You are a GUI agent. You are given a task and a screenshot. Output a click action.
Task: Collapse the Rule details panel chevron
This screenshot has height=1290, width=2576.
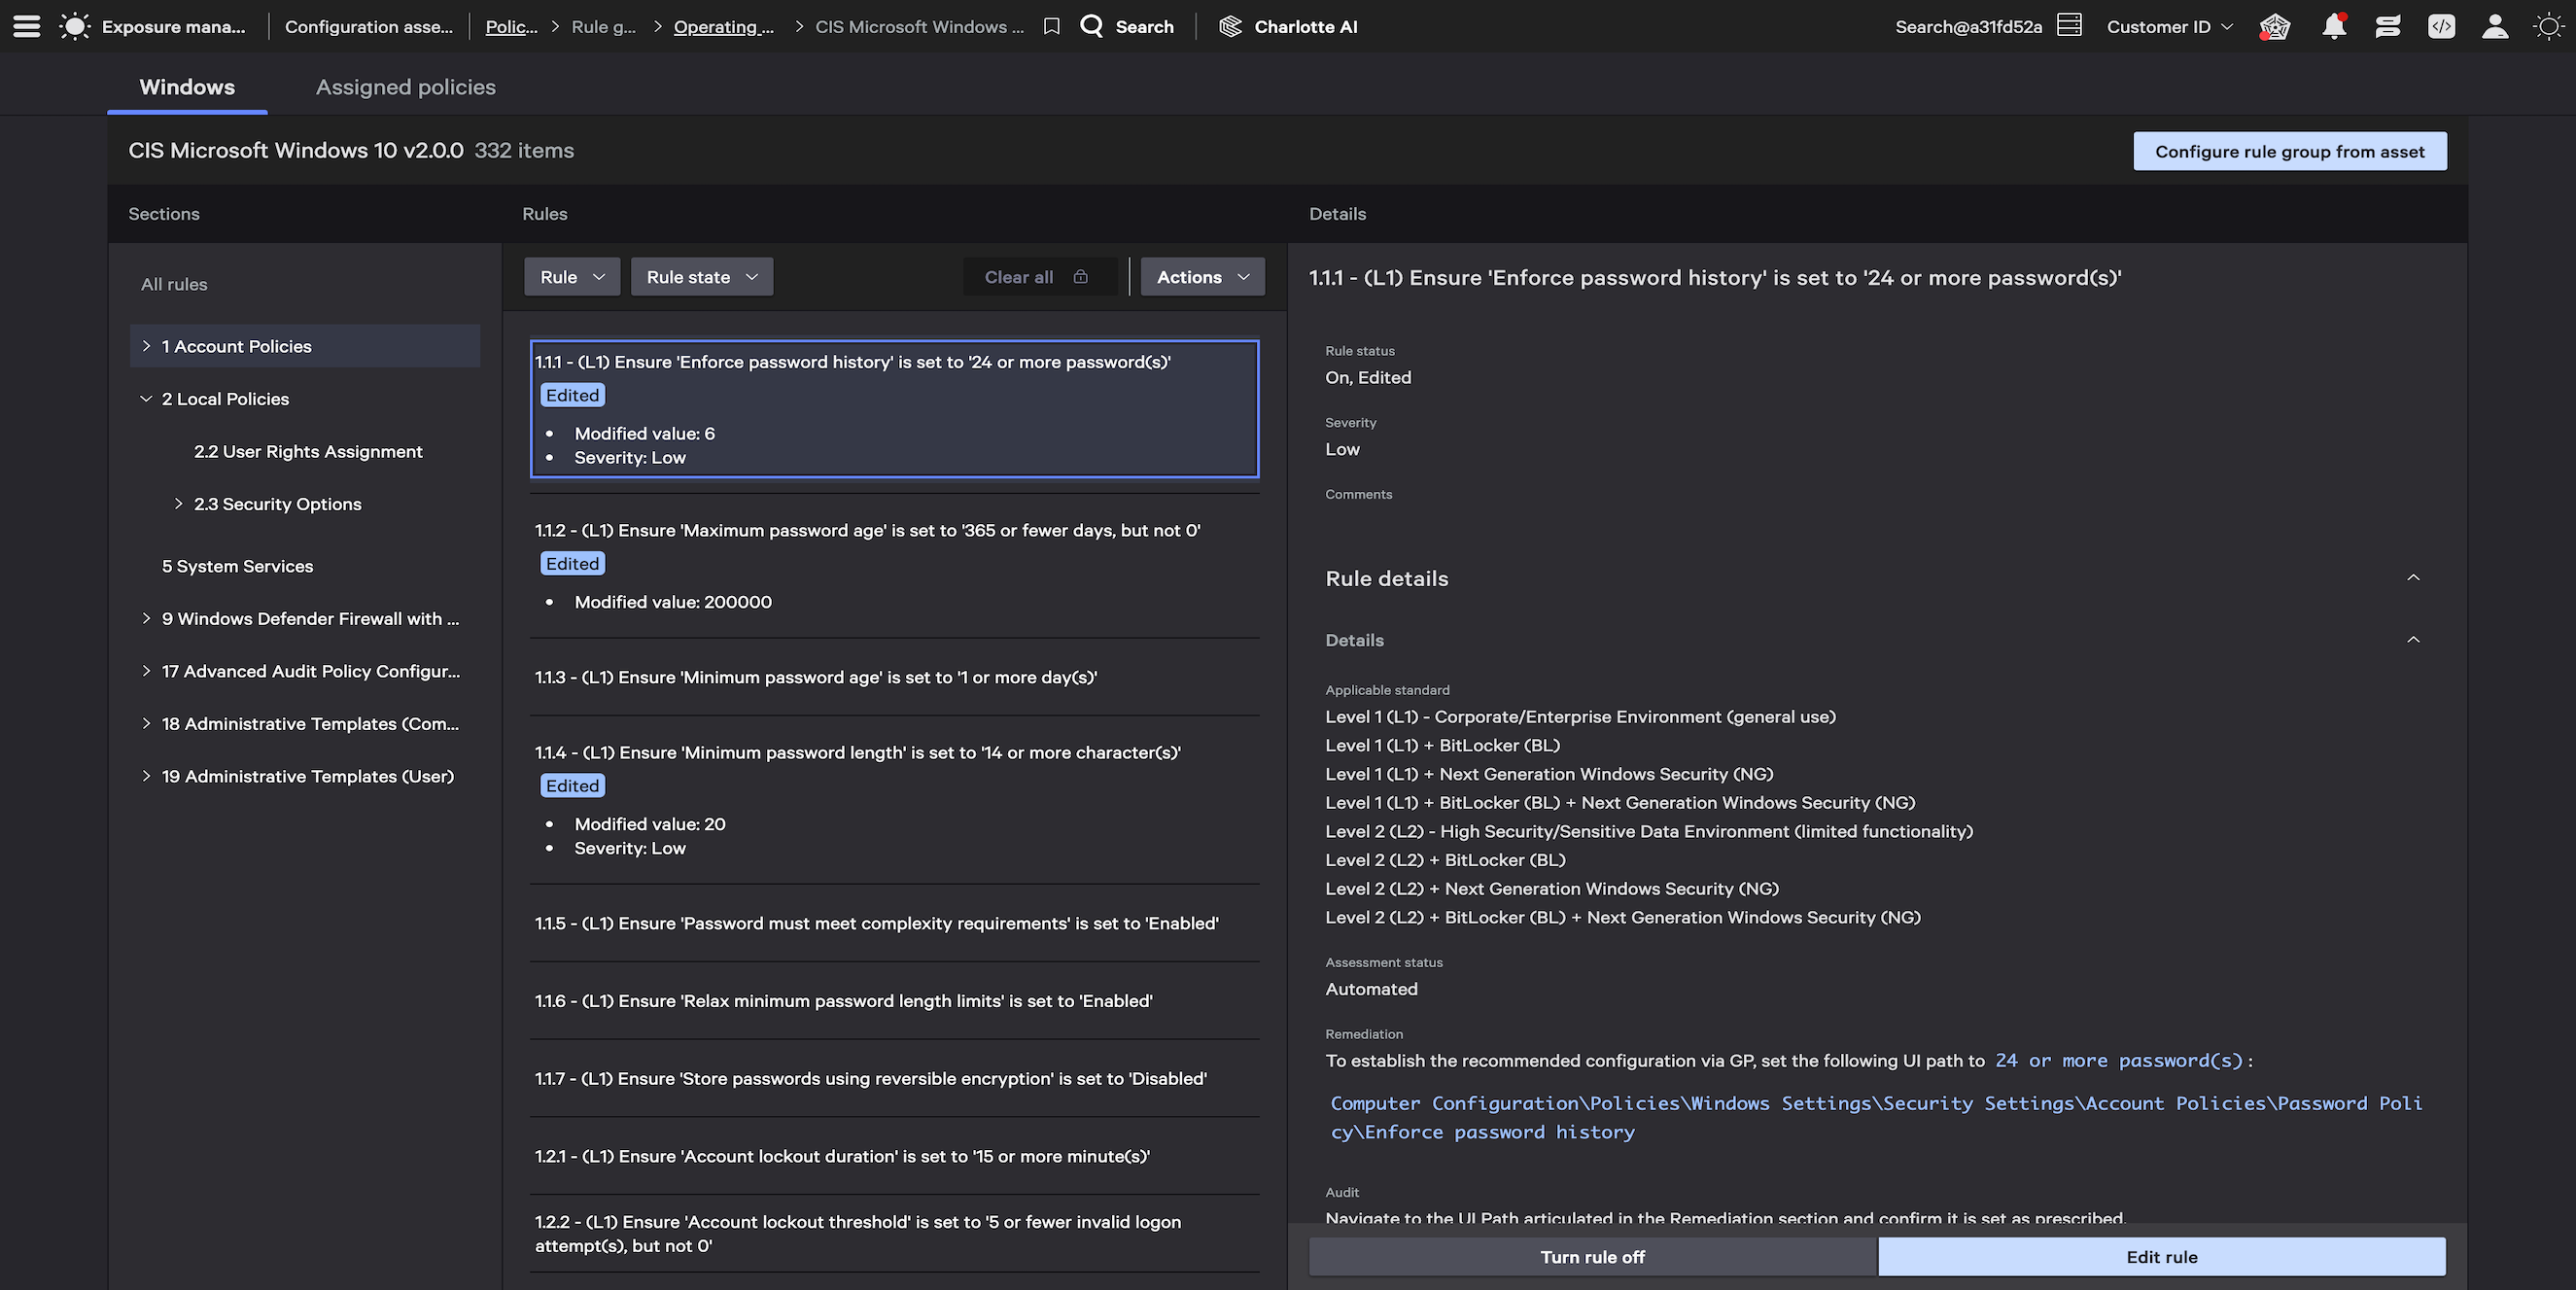click(2413, 578)
